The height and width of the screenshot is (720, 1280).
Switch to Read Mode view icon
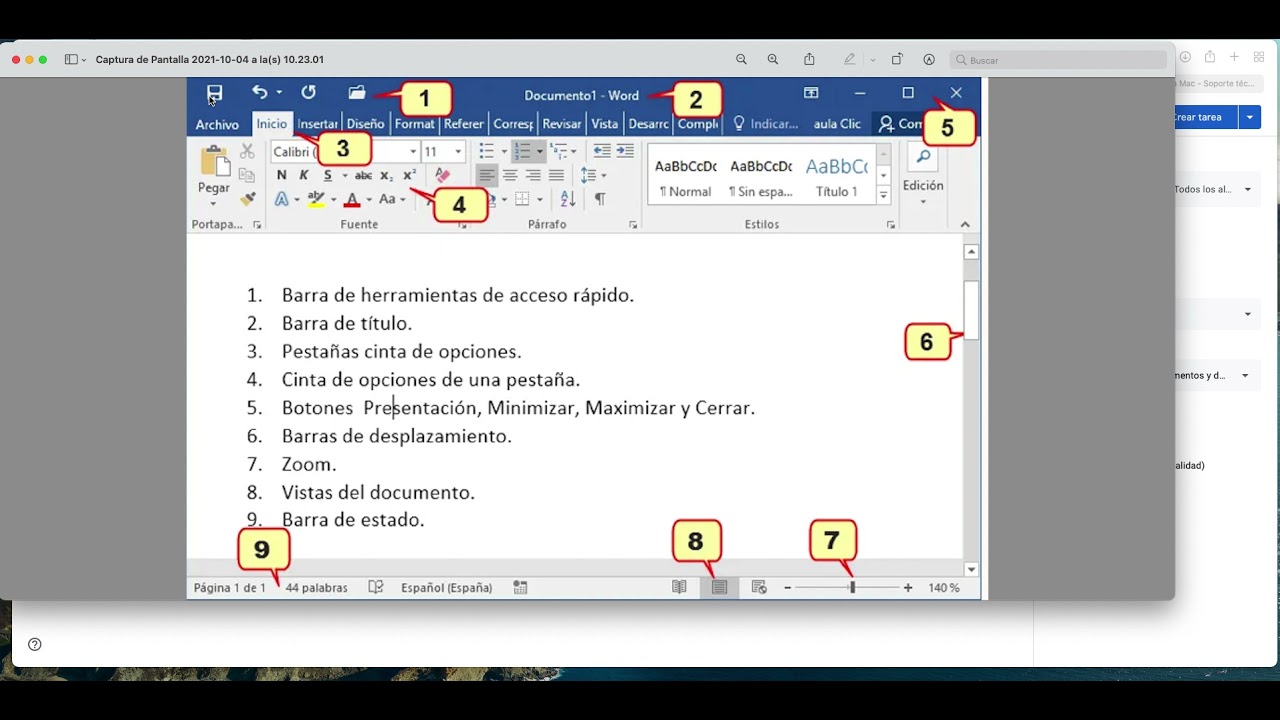[x=679, y=588]
